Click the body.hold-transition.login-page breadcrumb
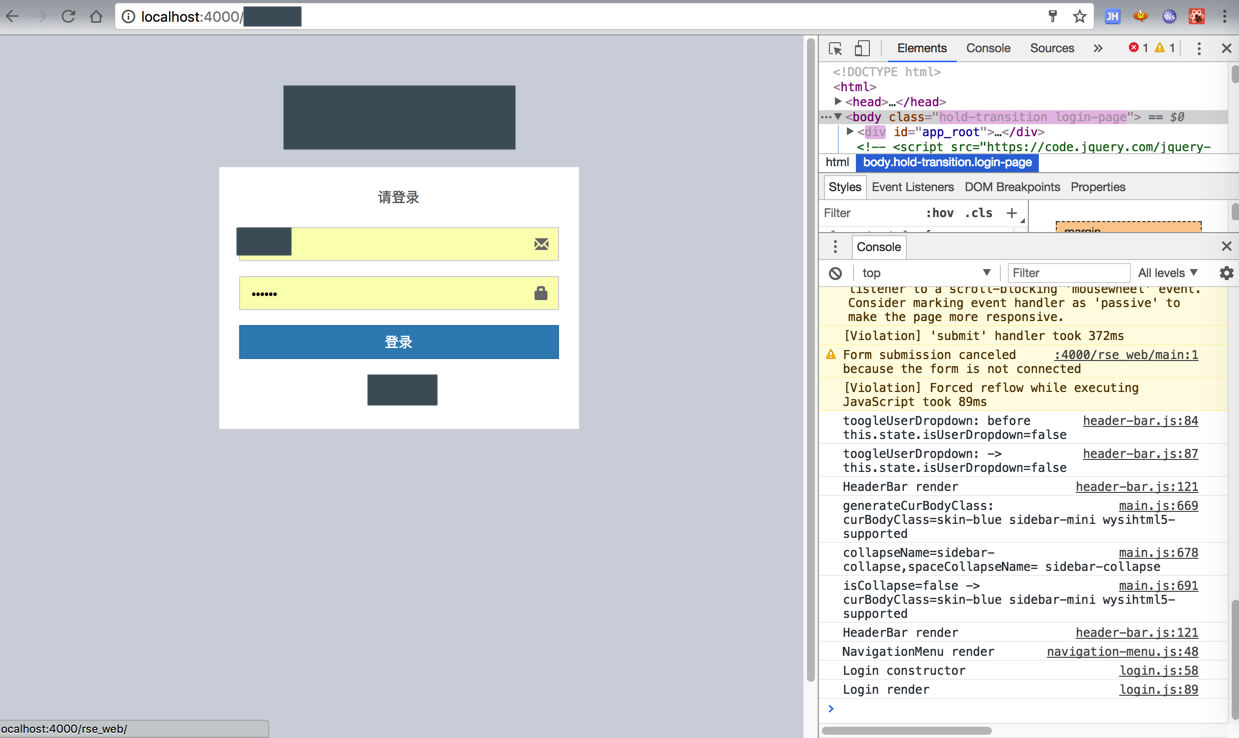Screen dimensions: 1239x738 click(947, 162)
